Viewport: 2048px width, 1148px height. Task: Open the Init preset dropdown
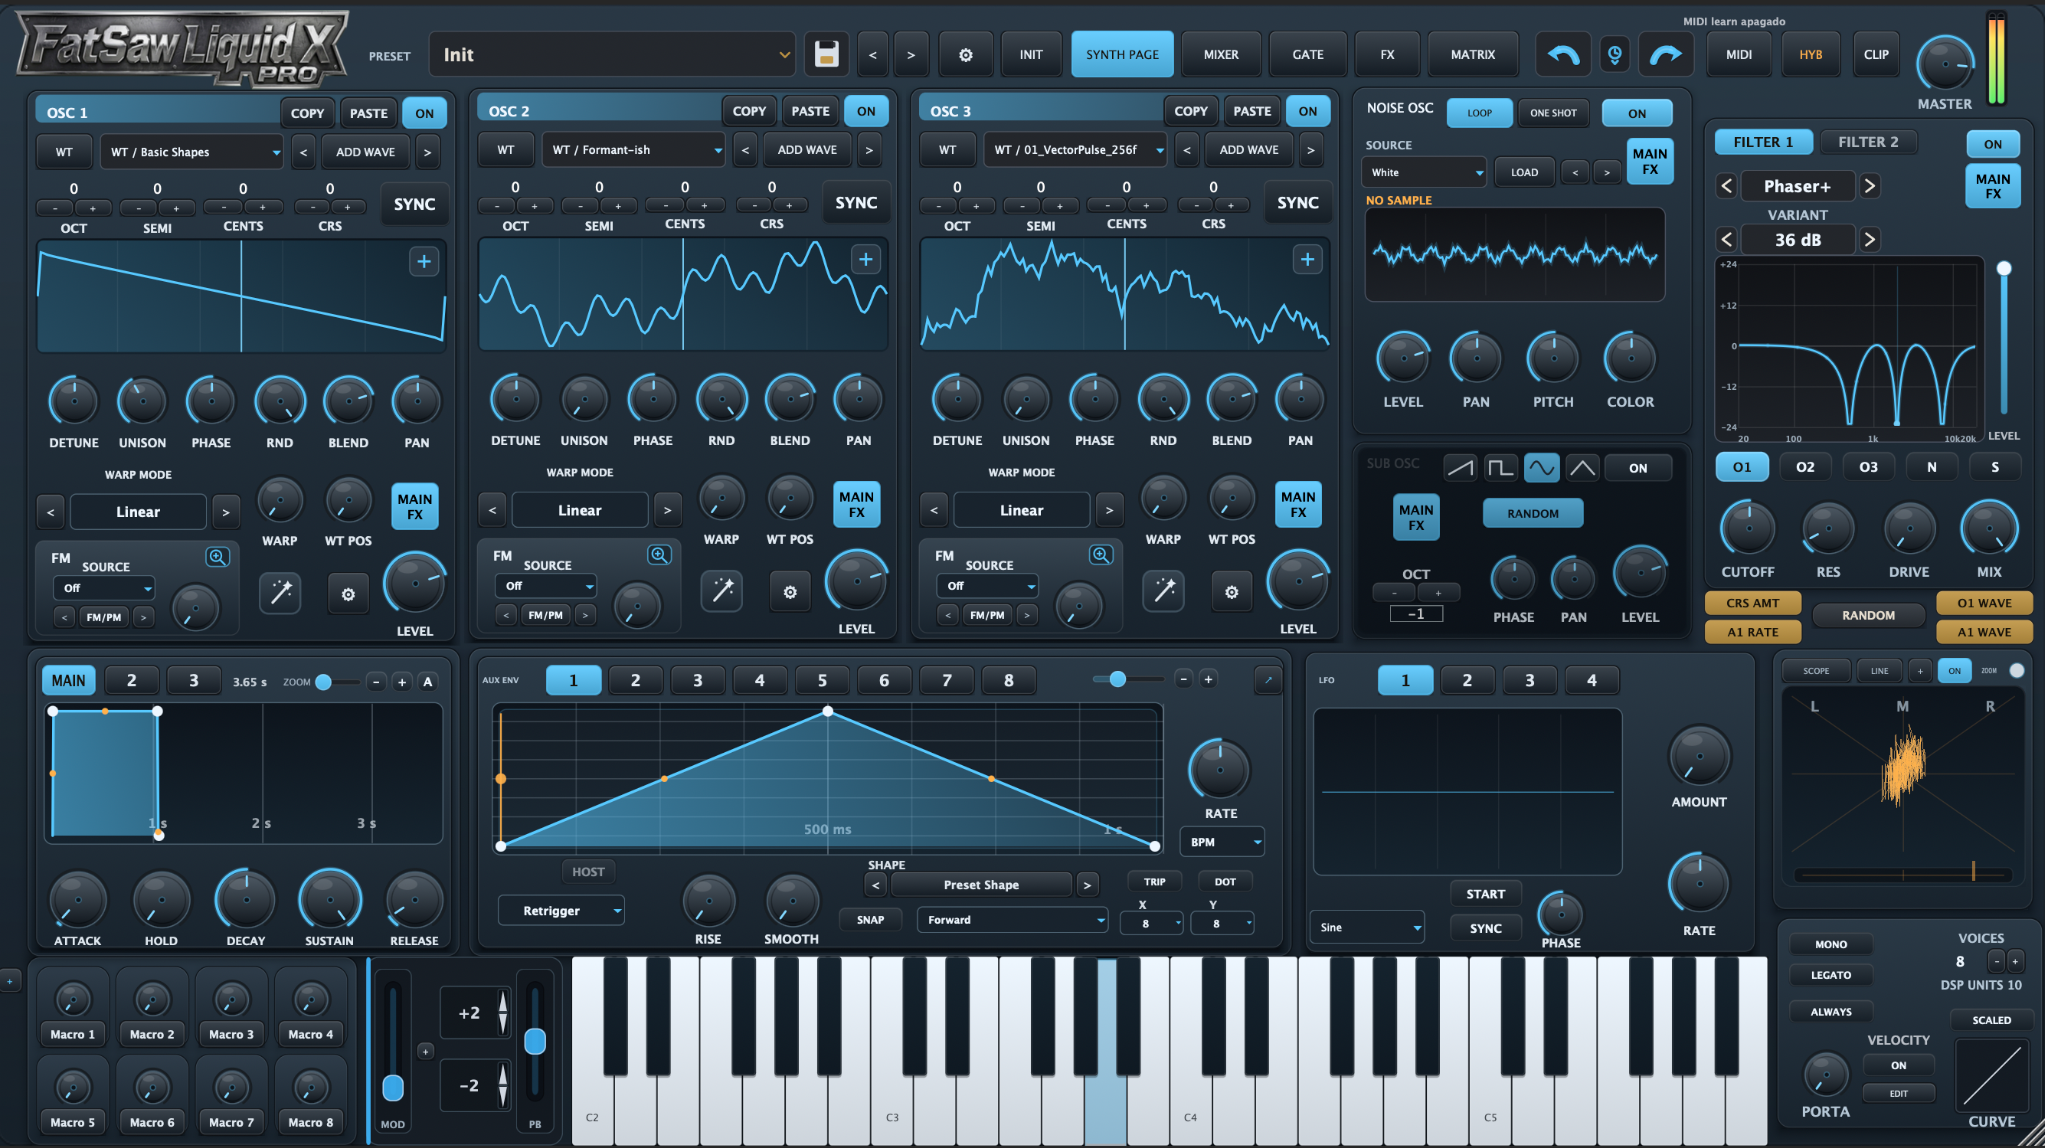click(x=613, y=55)
